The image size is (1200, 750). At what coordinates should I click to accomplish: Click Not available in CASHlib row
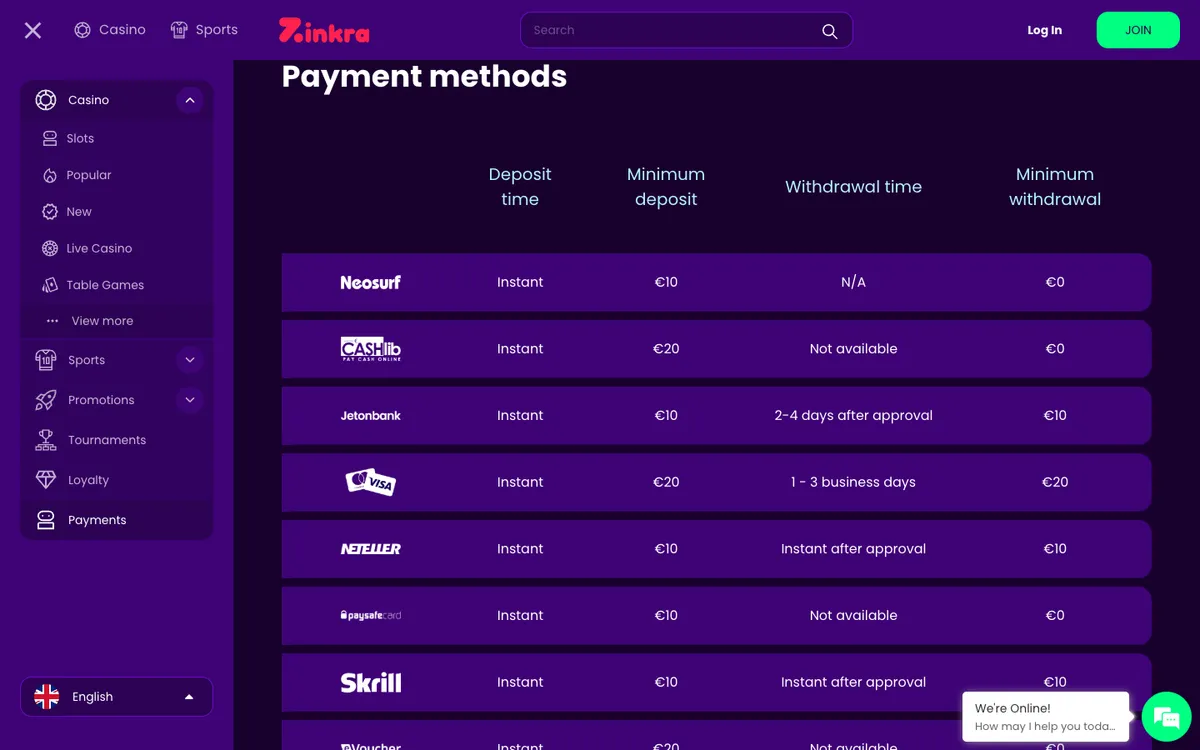click(854, 349)
